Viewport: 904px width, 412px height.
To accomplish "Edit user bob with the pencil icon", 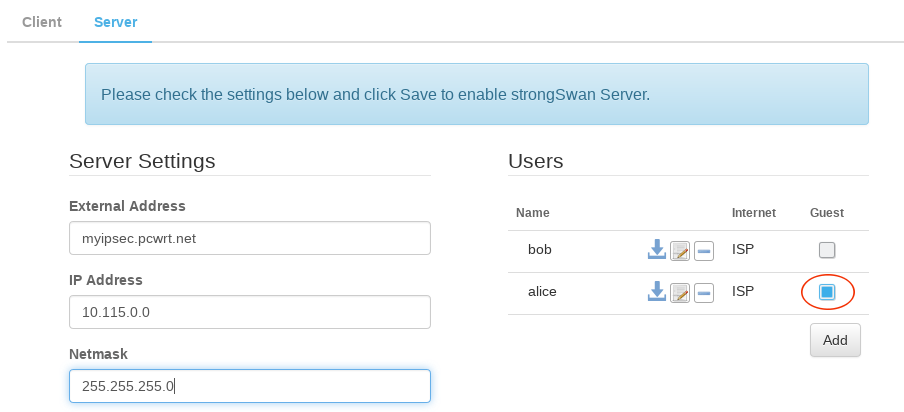I will pos(680,251).
